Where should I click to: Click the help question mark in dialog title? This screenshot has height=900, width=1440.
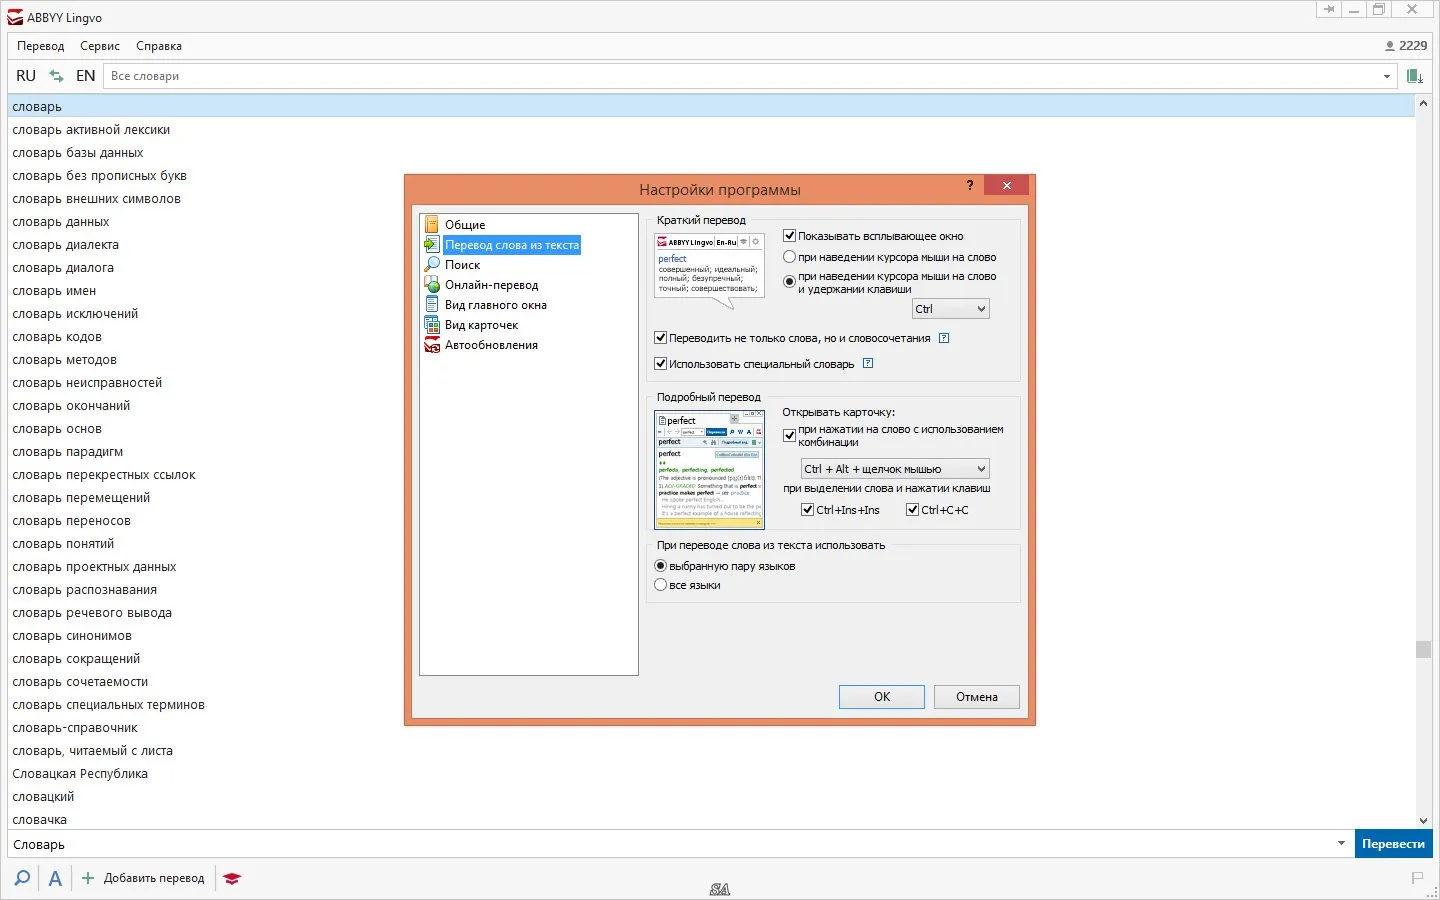[970, 185]
